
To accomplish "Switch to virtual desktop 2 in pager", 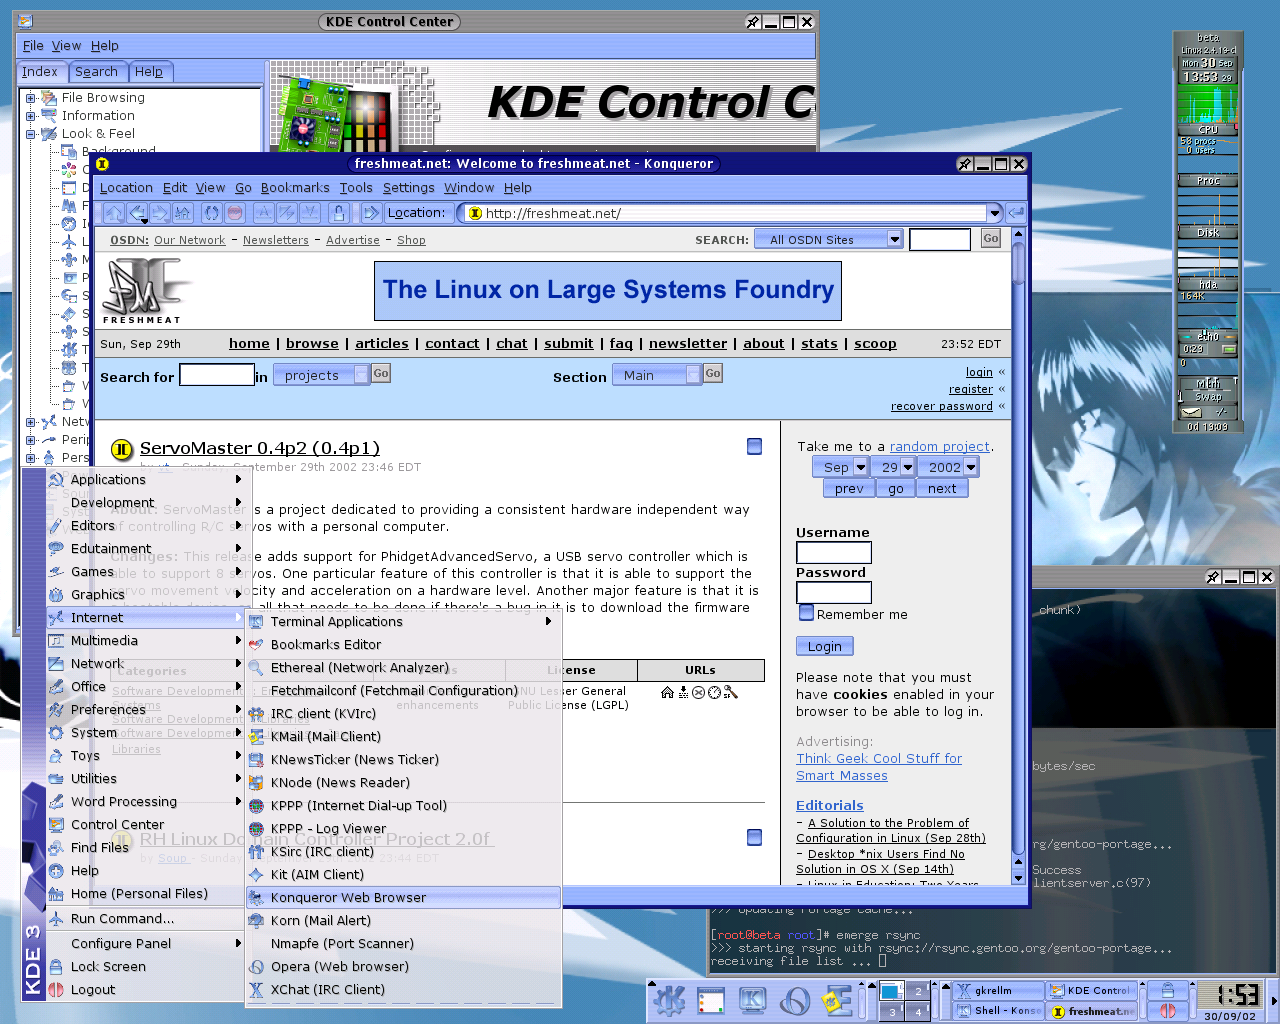I will click(918, 991).
